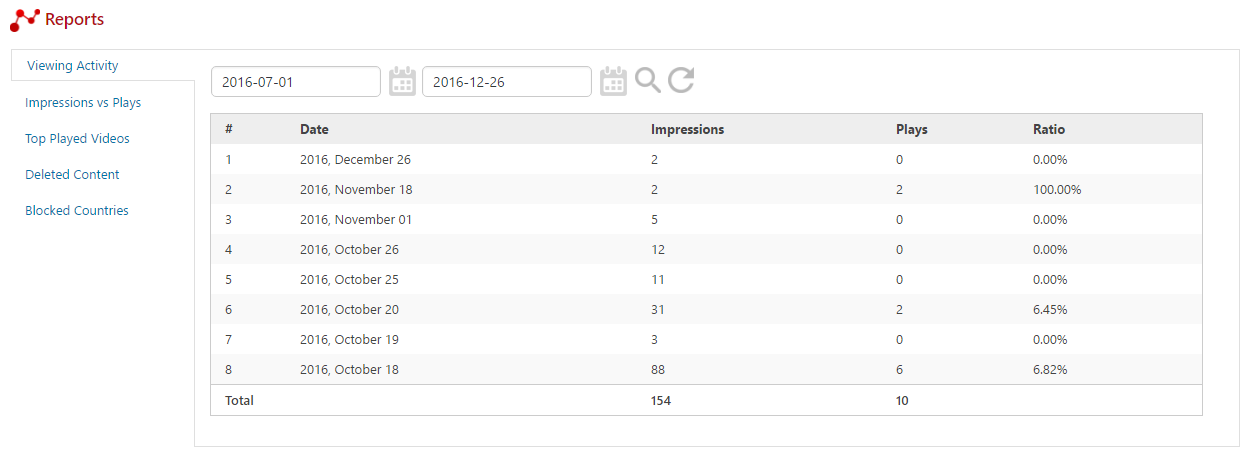Go to the Deleted Content tab
The height and width of the screenshot is (469, 1255).
click(72, 175)
